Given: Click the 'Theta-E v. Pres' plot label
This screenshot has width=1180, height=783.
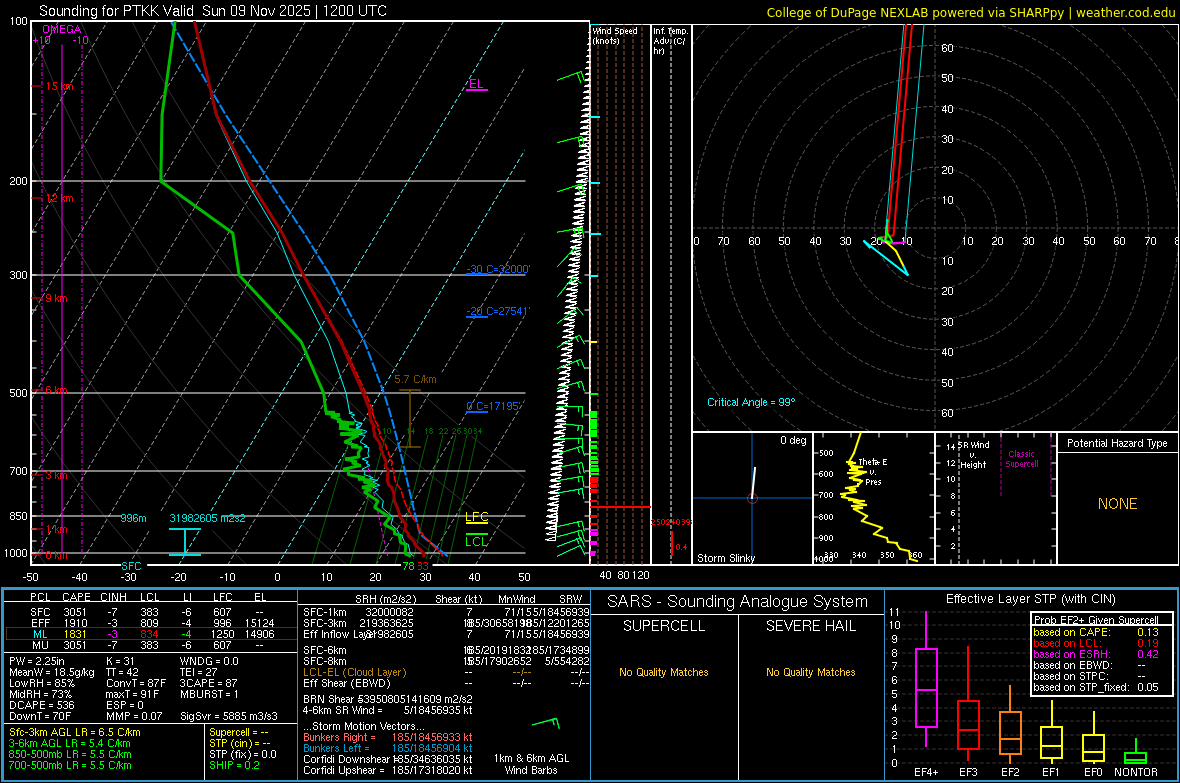Looking at the screenshot, I should click(x=873, y=471).
